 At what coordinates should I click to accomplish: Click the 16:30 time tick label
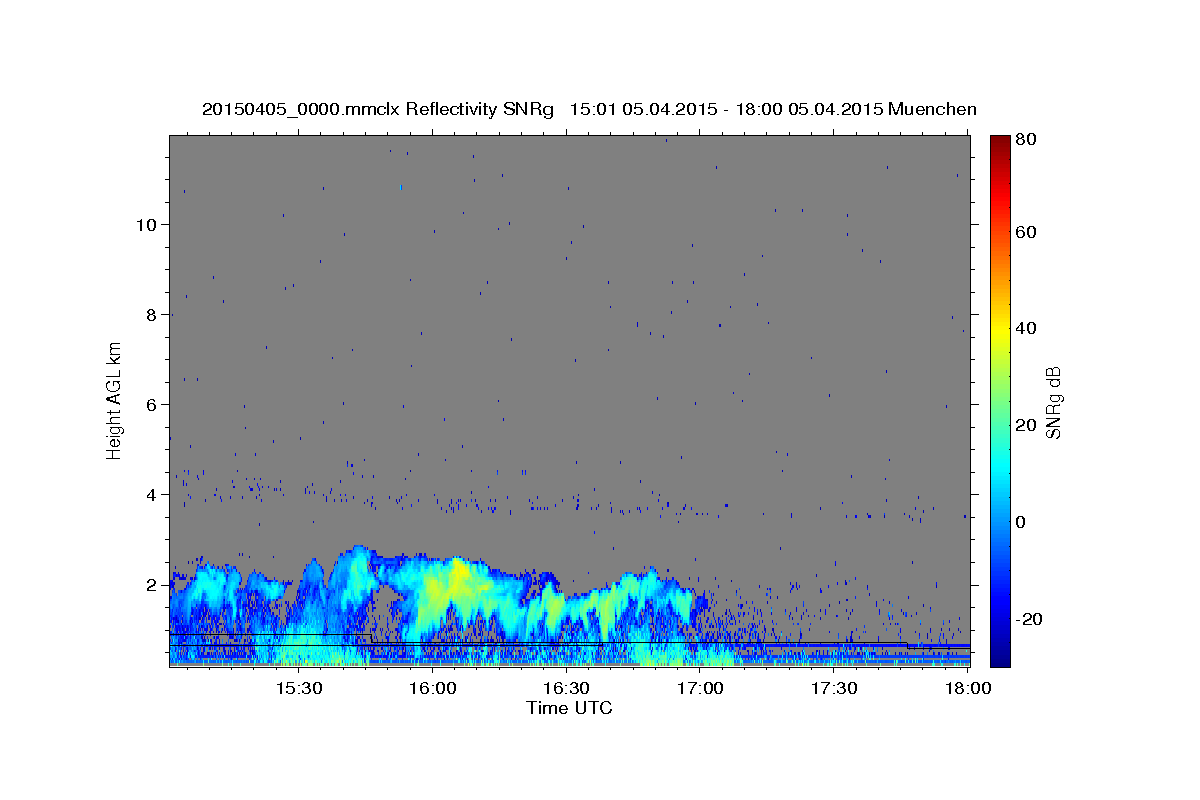(567, 688)
